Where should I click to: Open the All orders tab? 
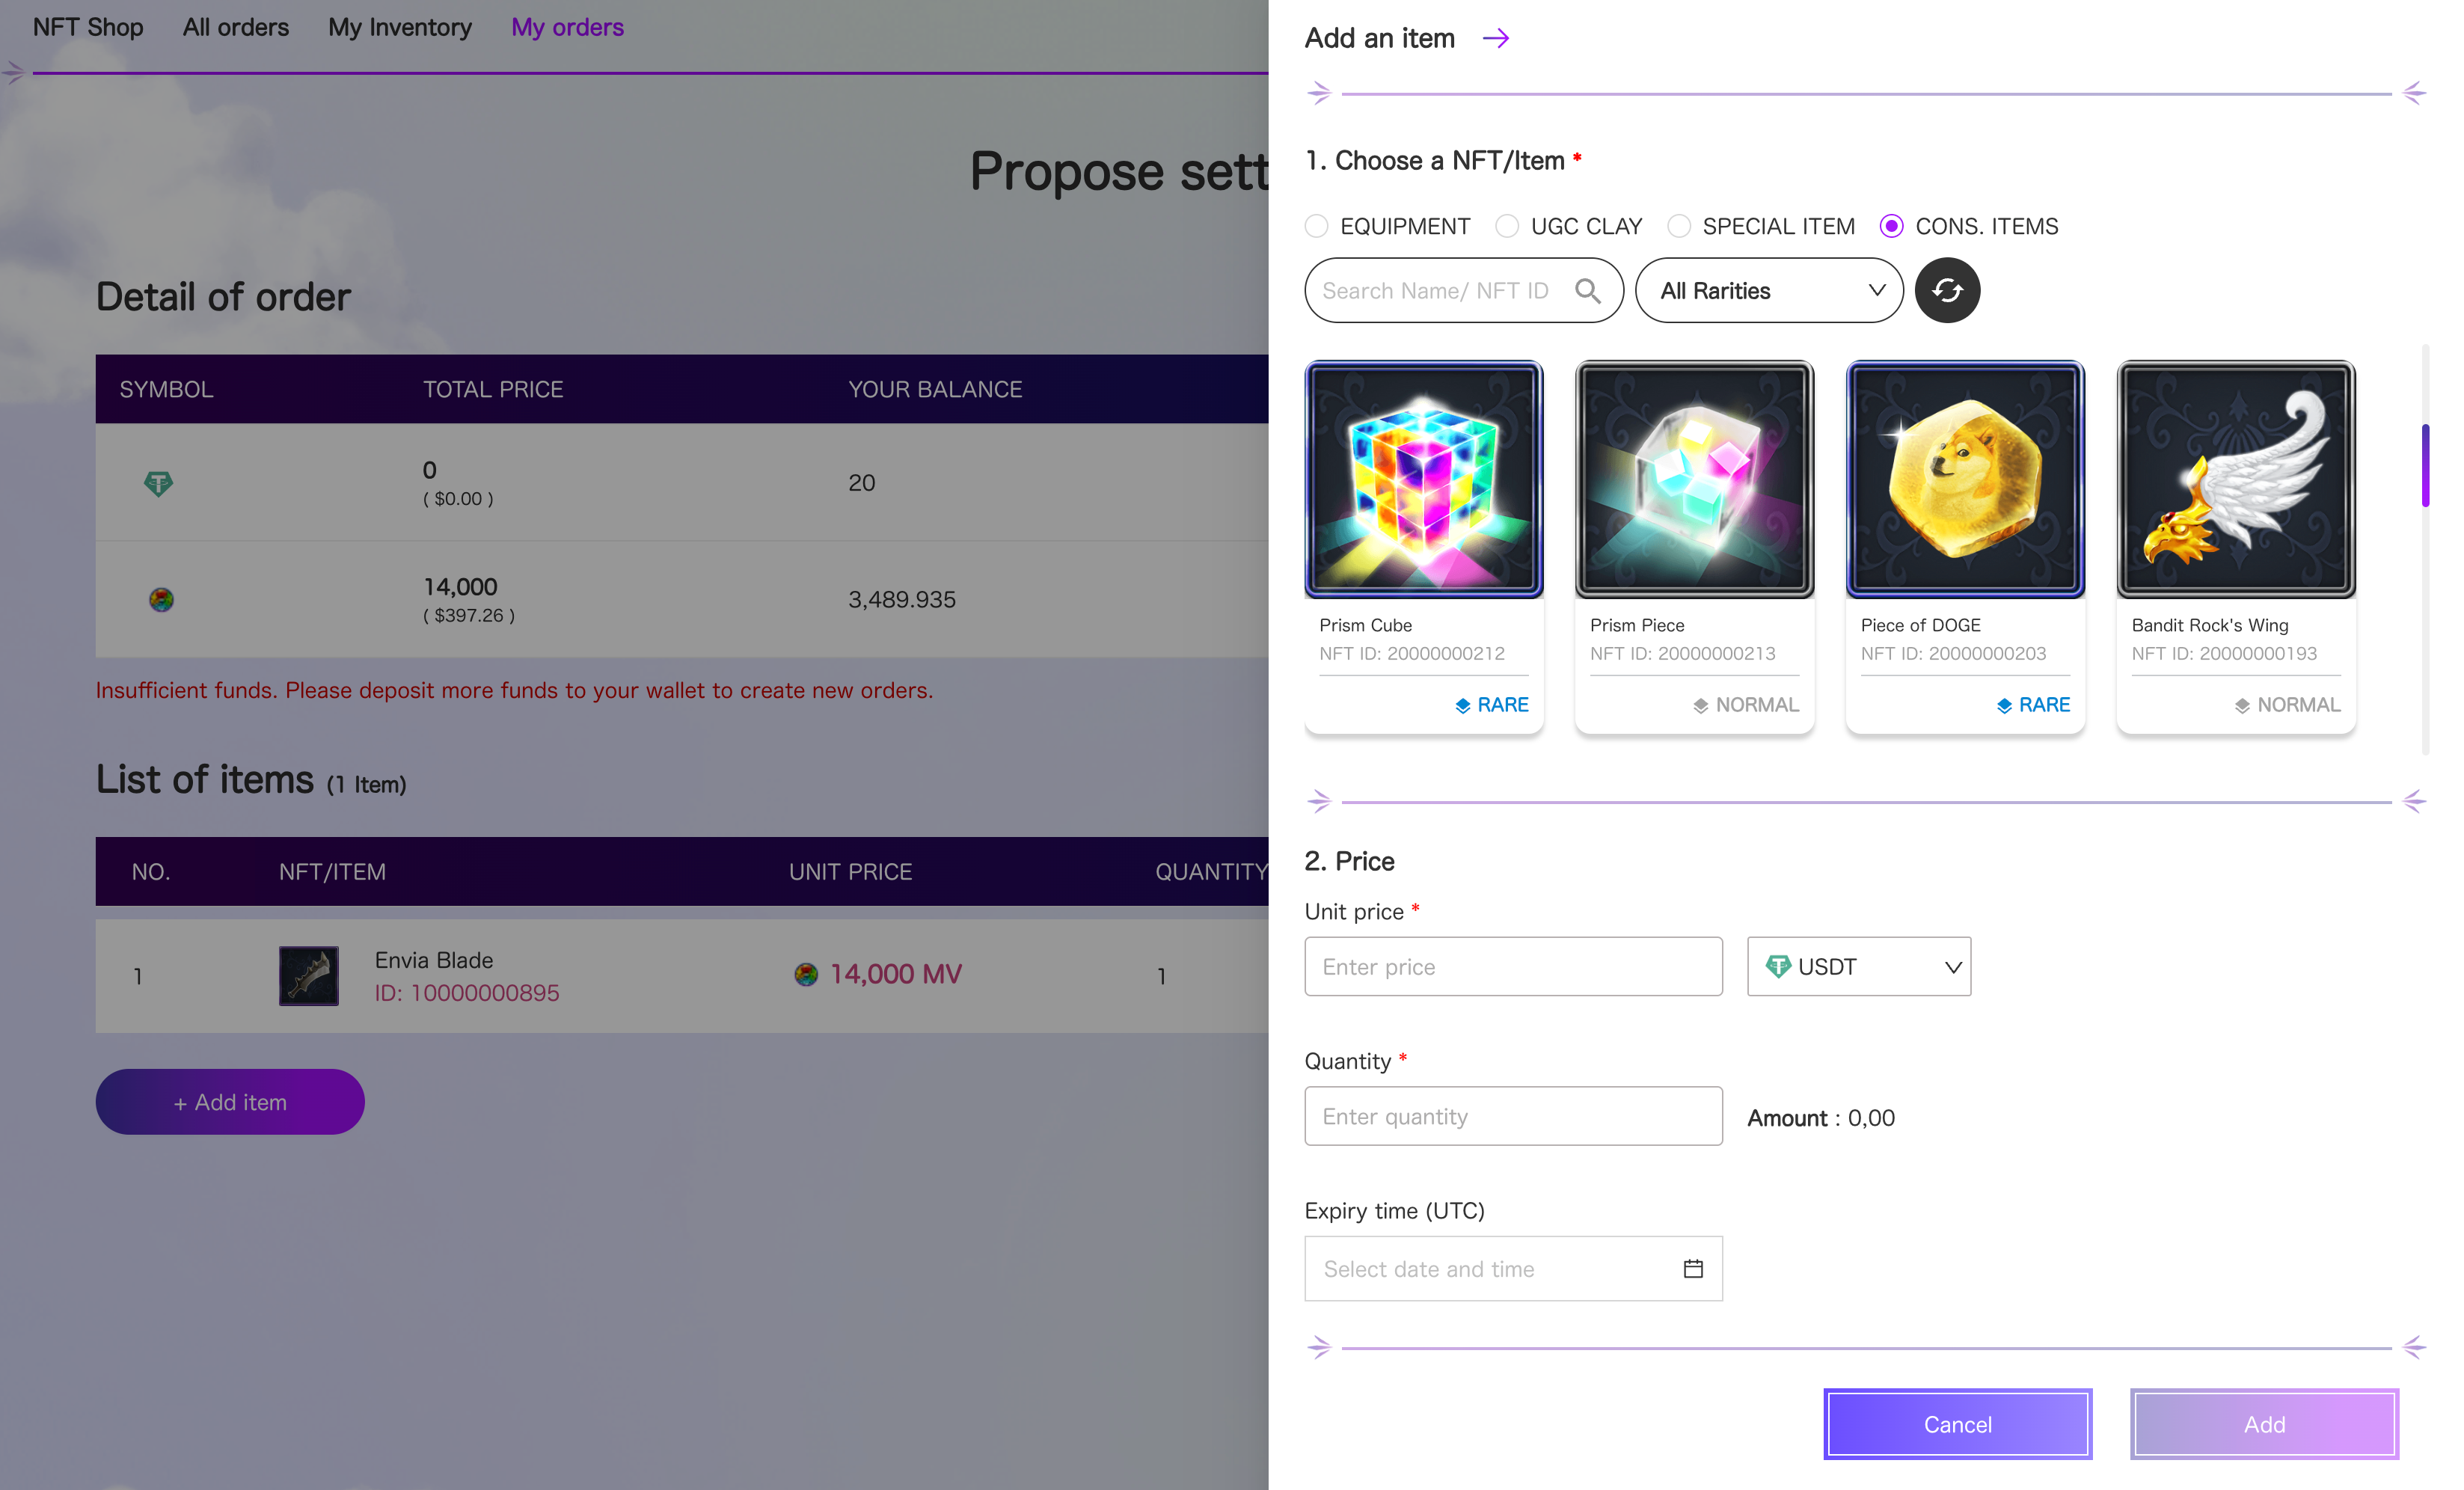pos(236,27)
